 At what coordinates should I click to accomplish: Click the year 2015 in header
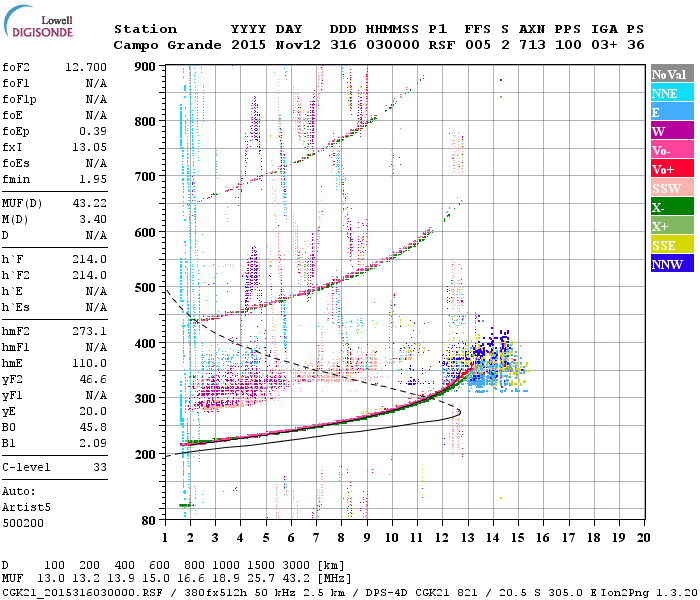coord(248,45)
